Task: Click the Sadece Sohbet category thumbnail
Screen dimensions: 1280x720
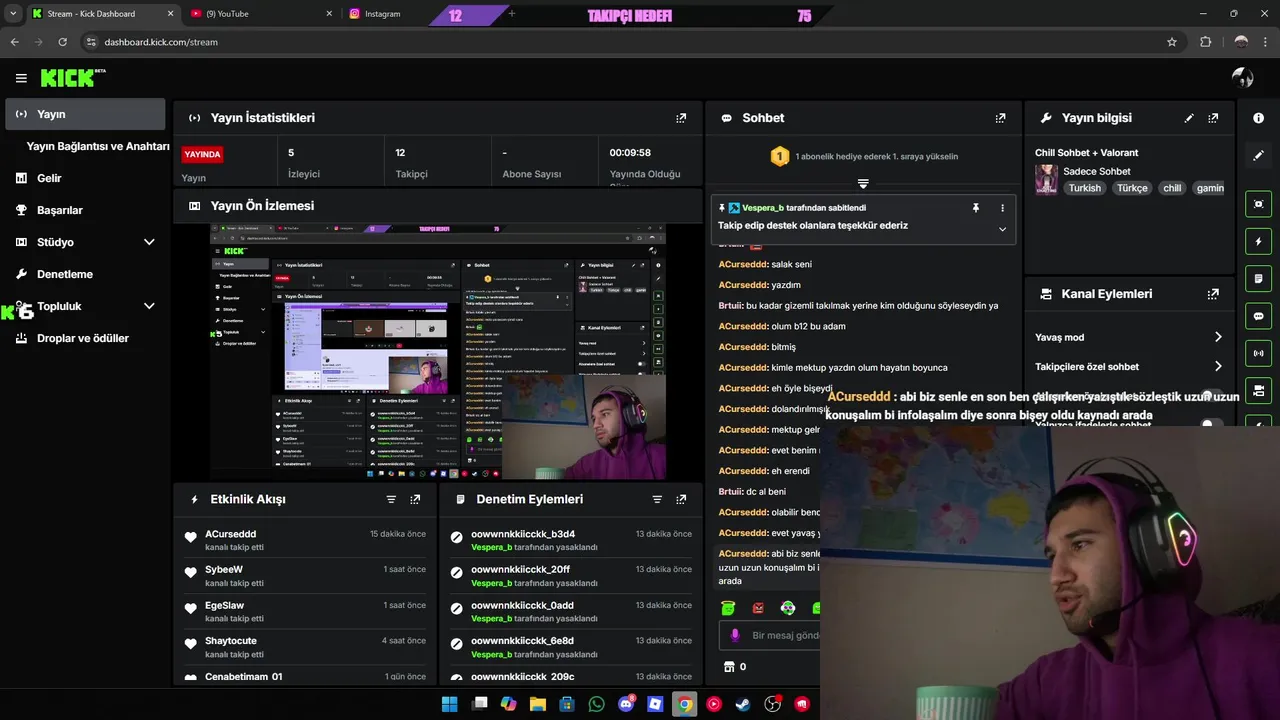Action: (x=1046, y=179)
